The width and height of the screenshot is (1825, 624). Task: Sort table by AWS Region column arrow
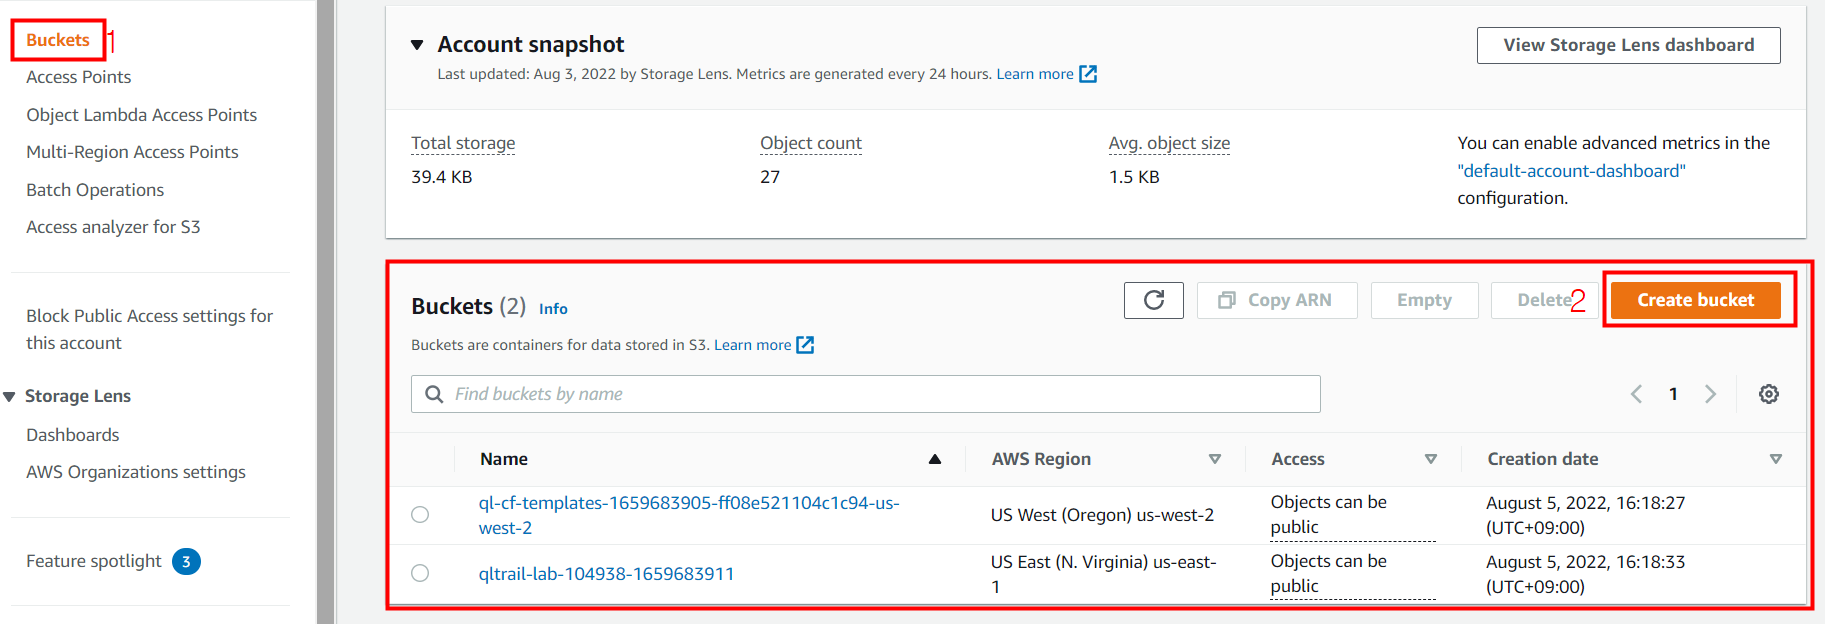click(1215, 459)
